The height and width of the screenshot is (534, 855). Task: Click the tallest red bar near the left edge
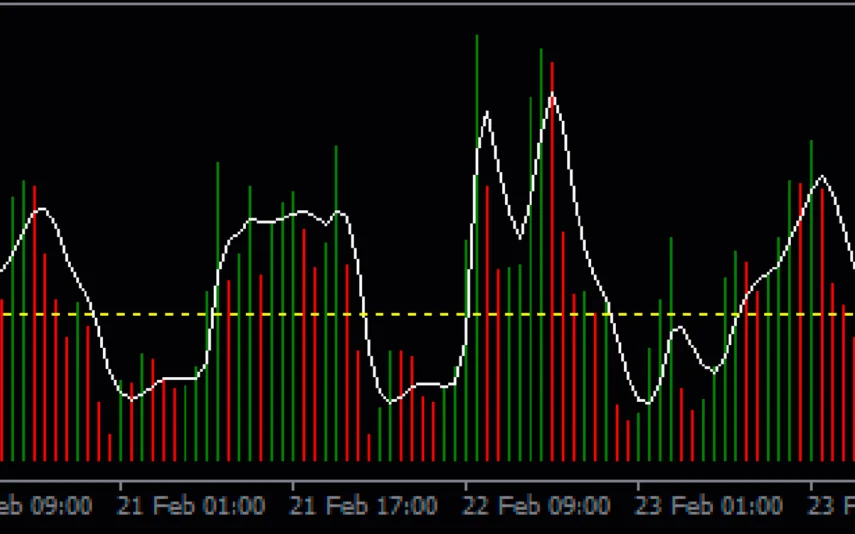tap(34, 320)
